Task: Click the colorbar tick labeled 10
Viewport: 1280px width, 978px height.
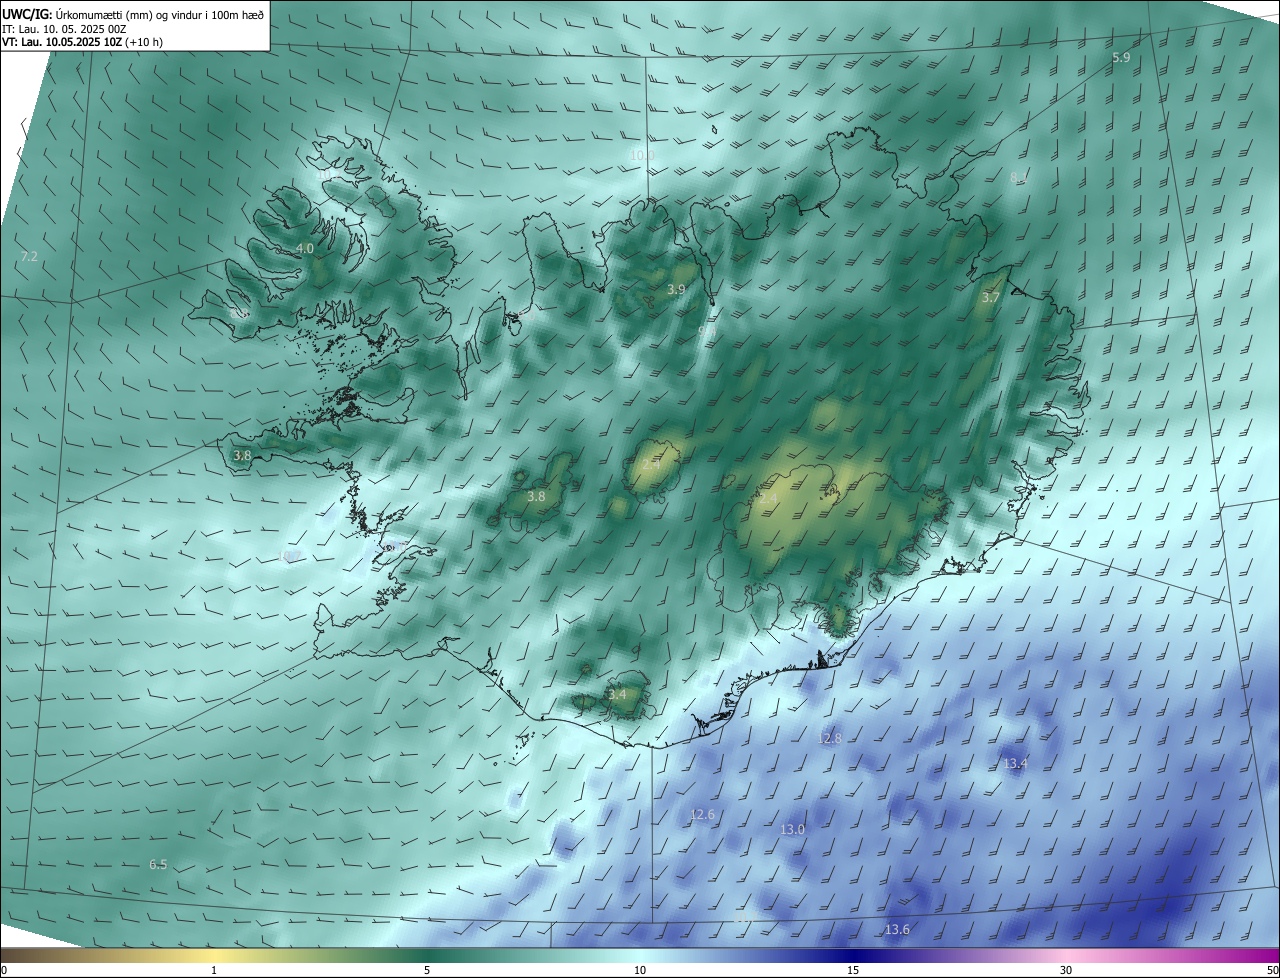Action: click(x=640, y=970)
